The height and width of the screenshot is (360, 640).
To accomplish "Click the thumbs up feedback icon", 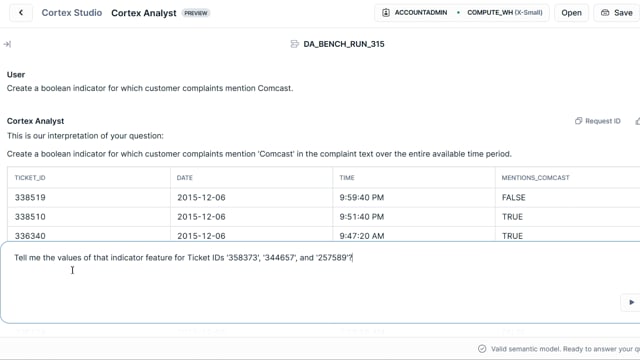I will pos(638,121).
